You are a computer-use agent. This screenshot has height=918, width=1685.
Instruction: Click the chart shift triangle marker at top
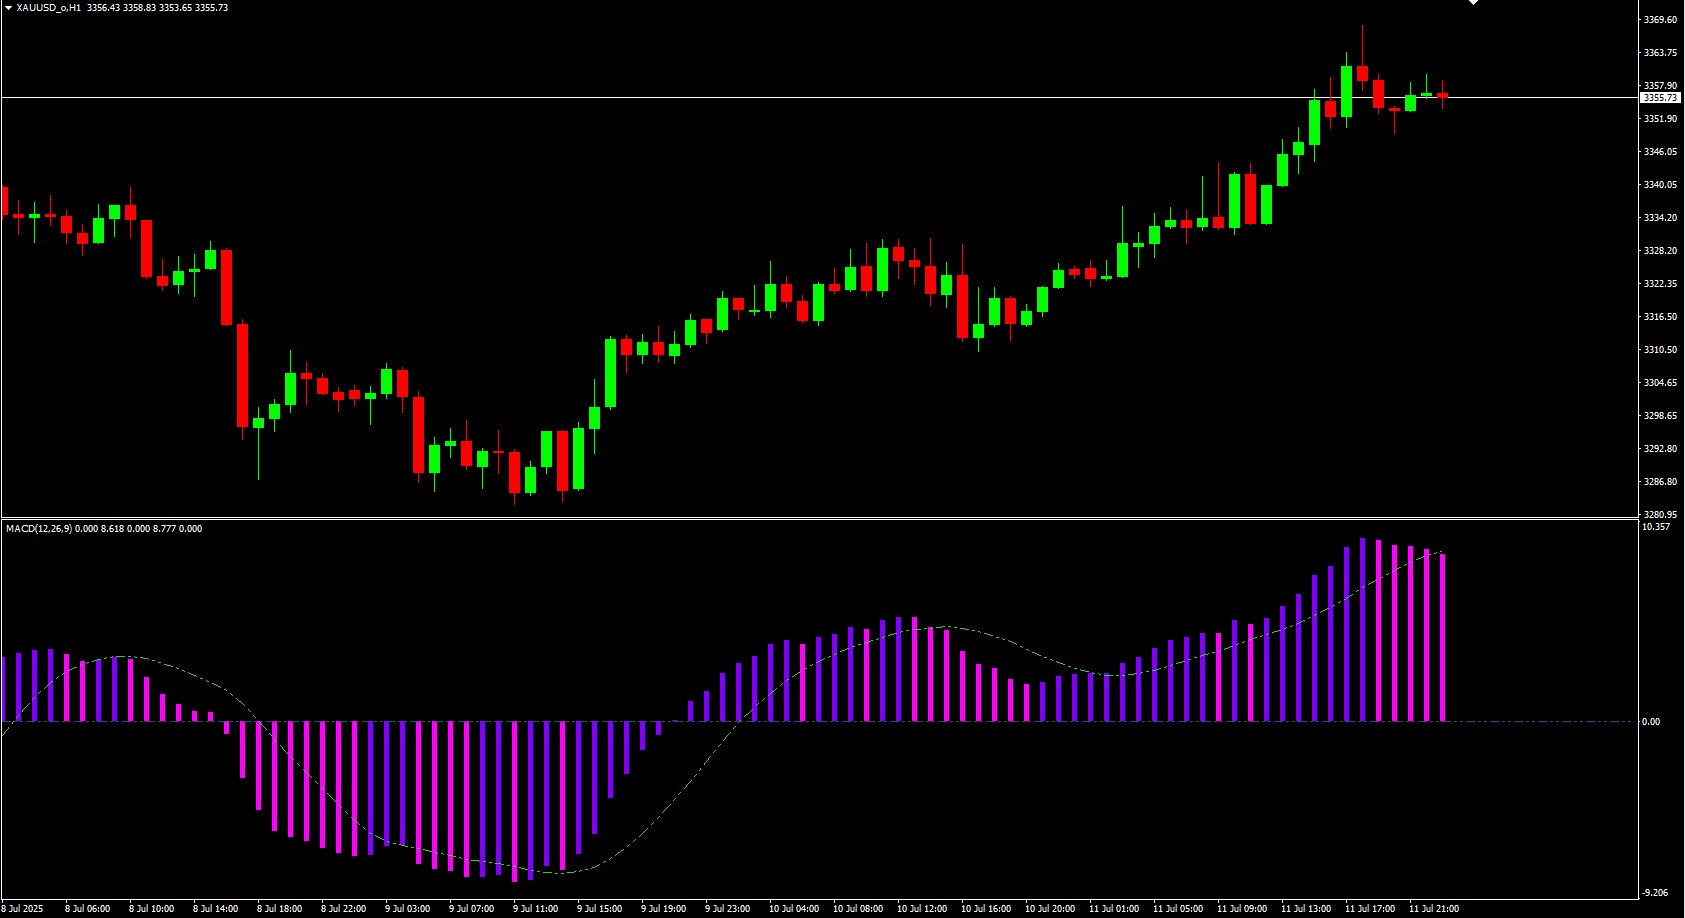click(x=1473, y=3)
